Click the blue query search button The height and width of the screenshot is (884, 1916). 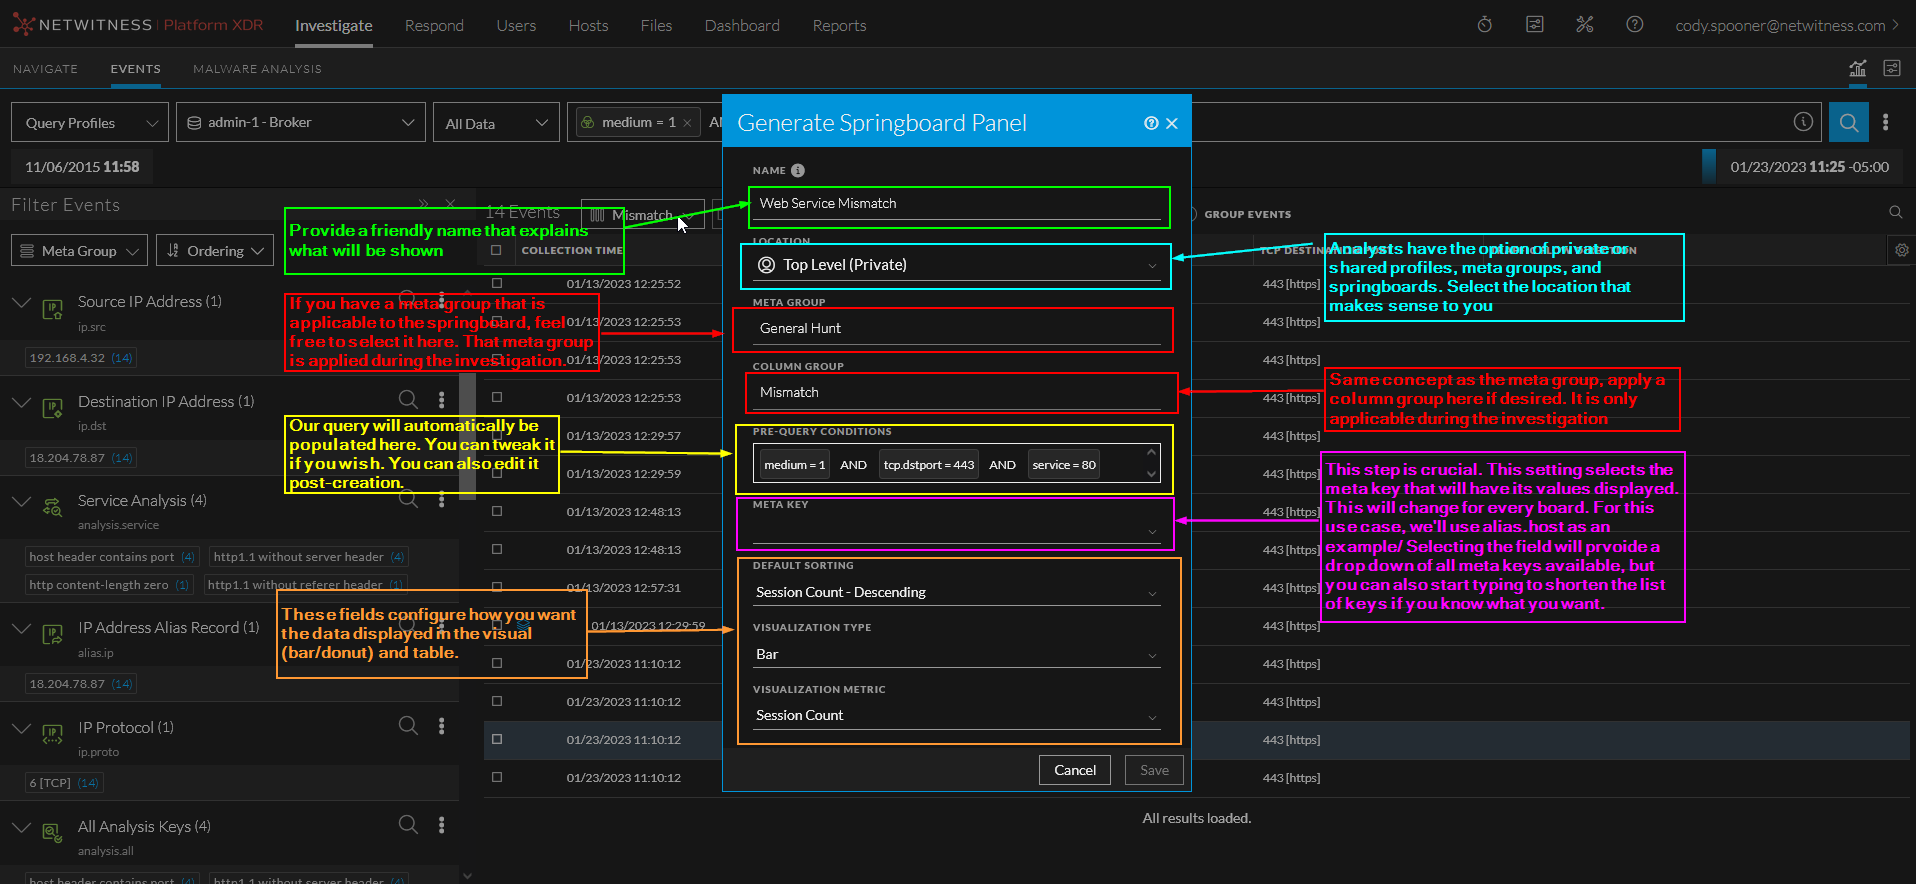1848,123
